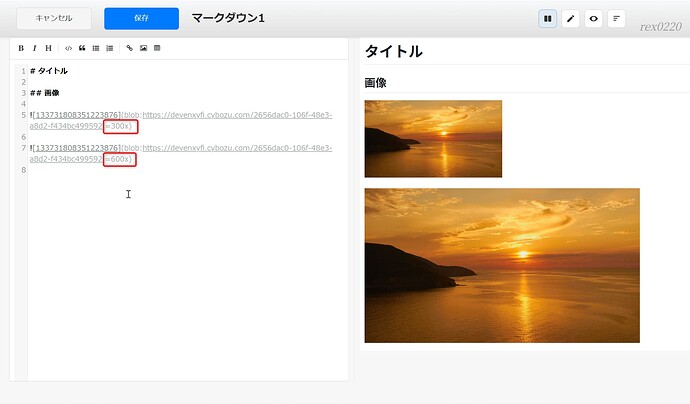Screen dimensions: 690x404
Task: Add a blockquote with the quote icon
Action: 82,48
